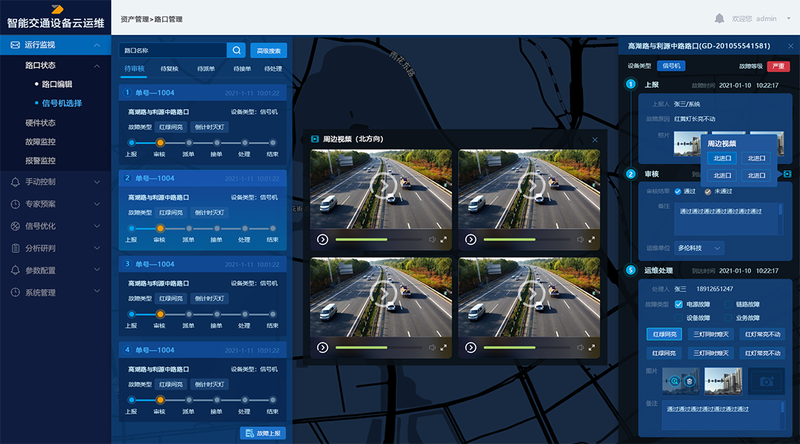
Task: Open the 多伦科技 dropdown
Action: click(700, 247)
